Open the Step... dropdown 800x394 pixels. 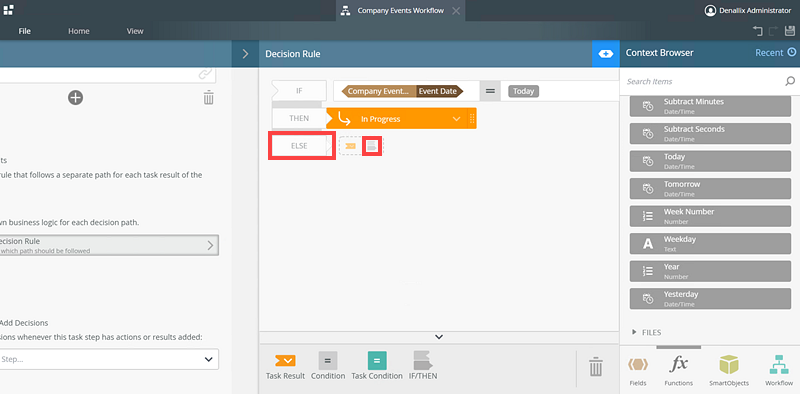(109, 359)
